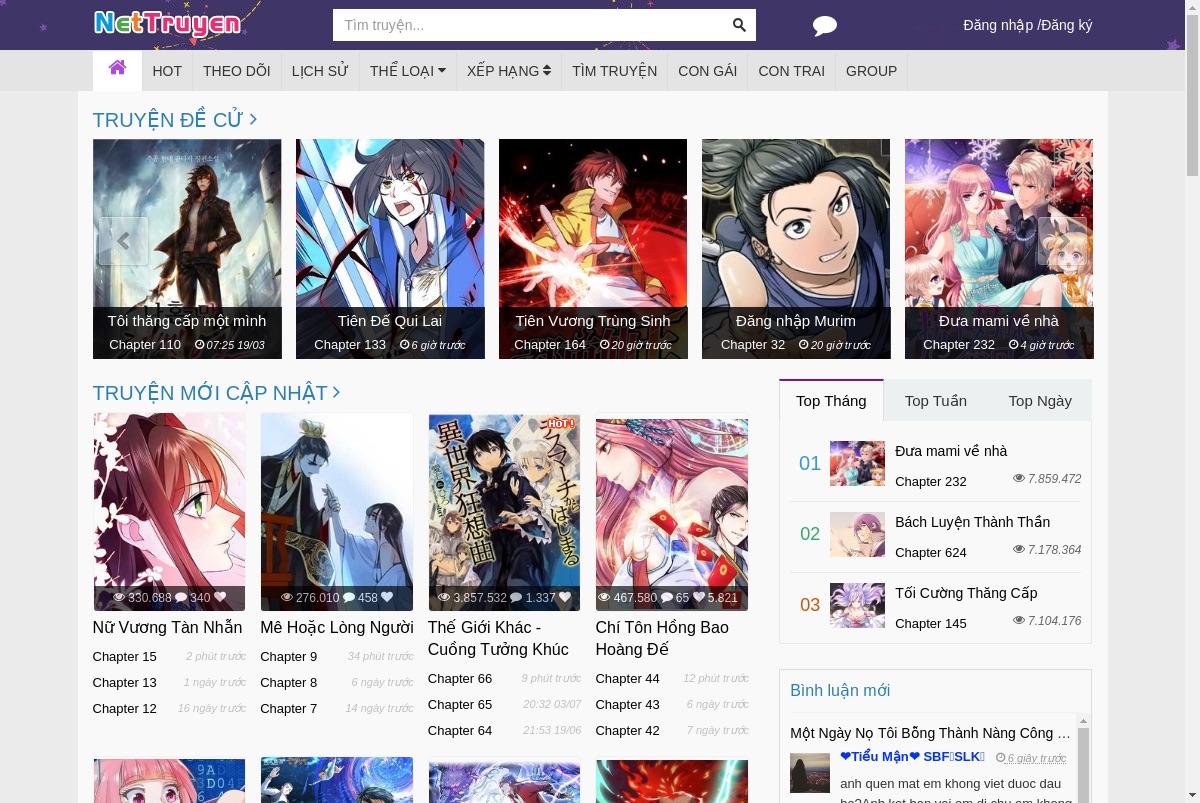Click eye icon on Nữ Vương Tàn Nhẫn cover
The height and width of the screenshot is (803, 1200).
(x=119, y=598)
